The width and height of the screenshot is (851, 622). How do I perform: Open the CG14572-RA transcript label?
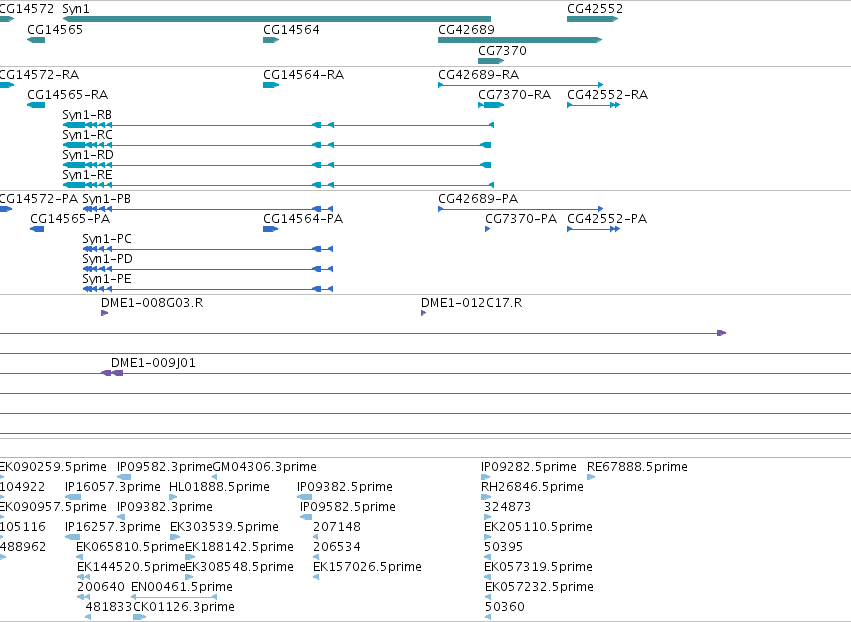point(39,74)
